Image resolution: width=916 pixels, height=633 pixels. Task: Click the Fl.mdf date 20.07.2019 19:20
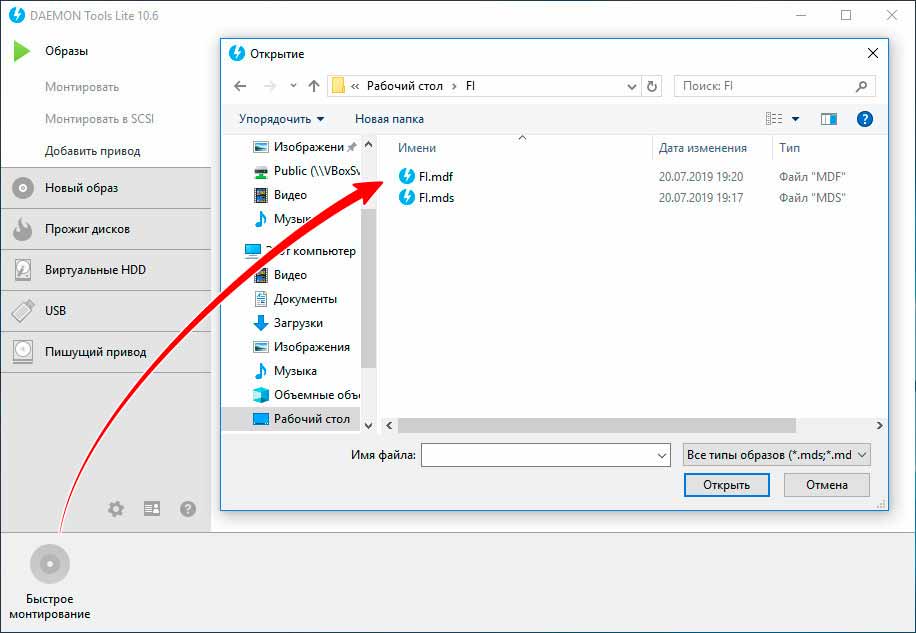click(x=700, y=176)
